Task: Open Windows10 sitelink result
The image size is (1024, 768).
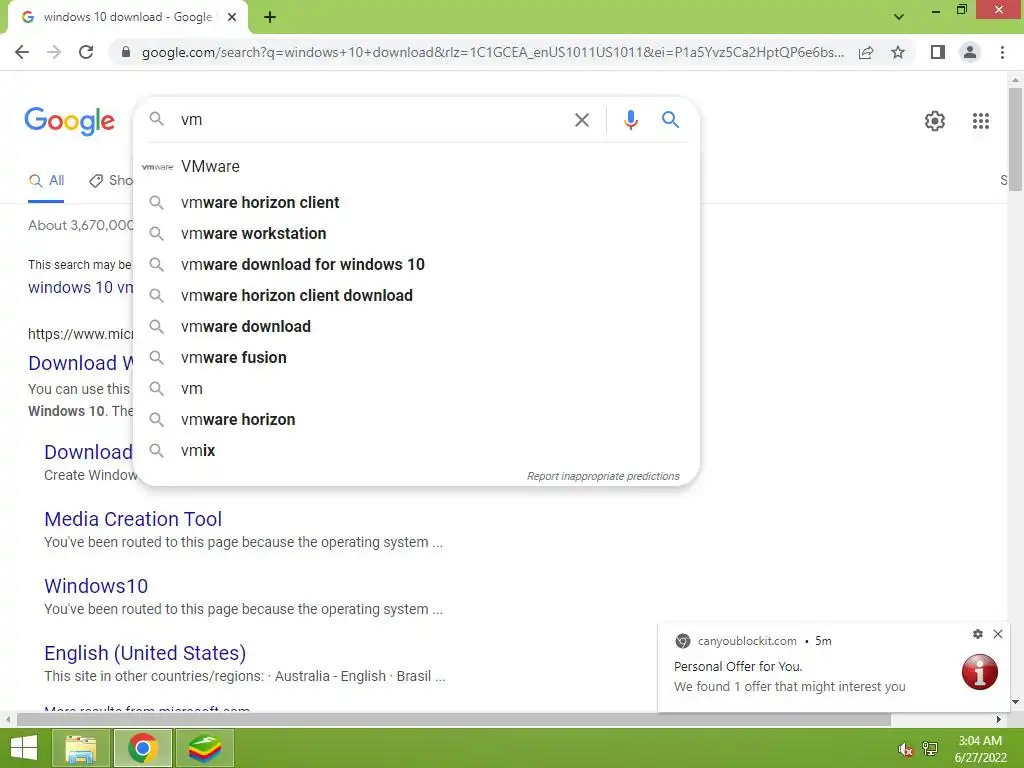Action: 96,586
